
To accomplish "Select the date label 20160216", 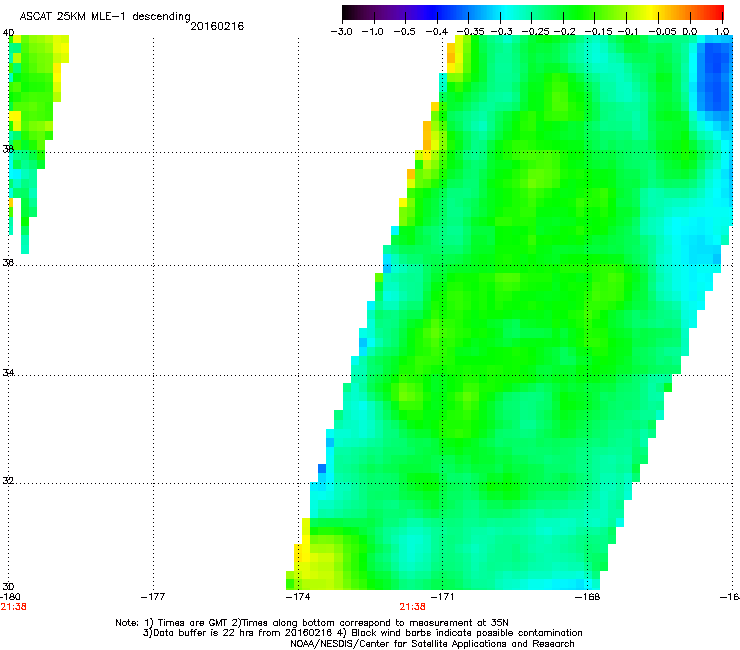I will click(x=217, y=26).
